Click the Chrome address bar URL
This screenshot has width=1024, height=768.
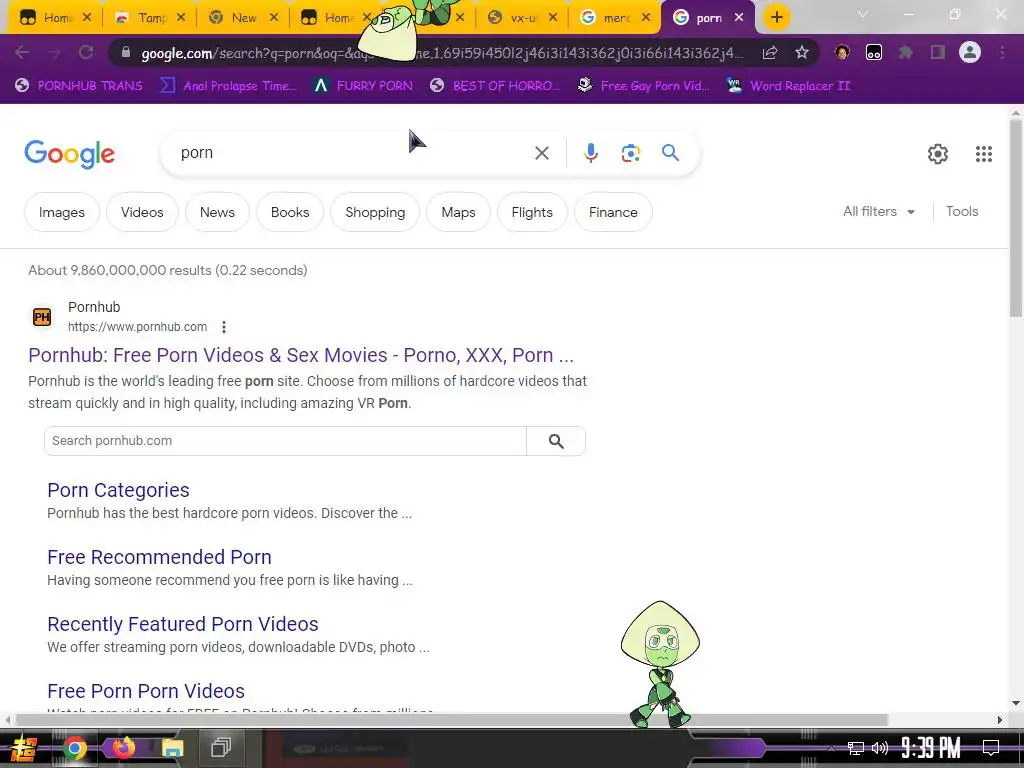click(x=442, y=53)
